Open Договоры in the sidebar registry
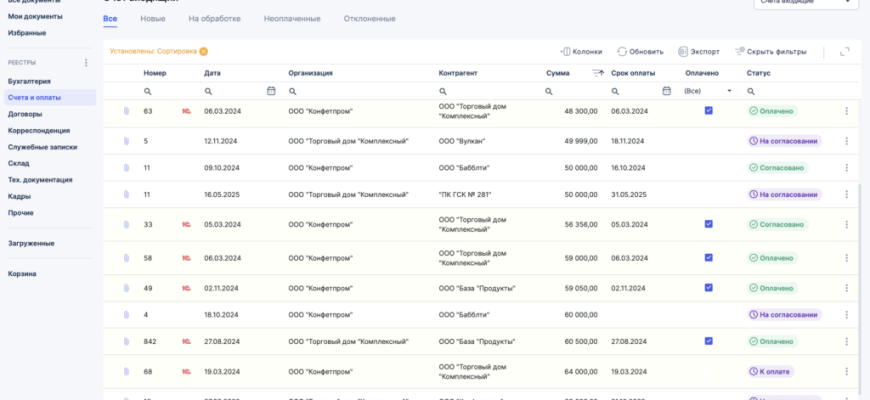The width and height of the screenshot is (870, 400). click(x=25, y=114)
